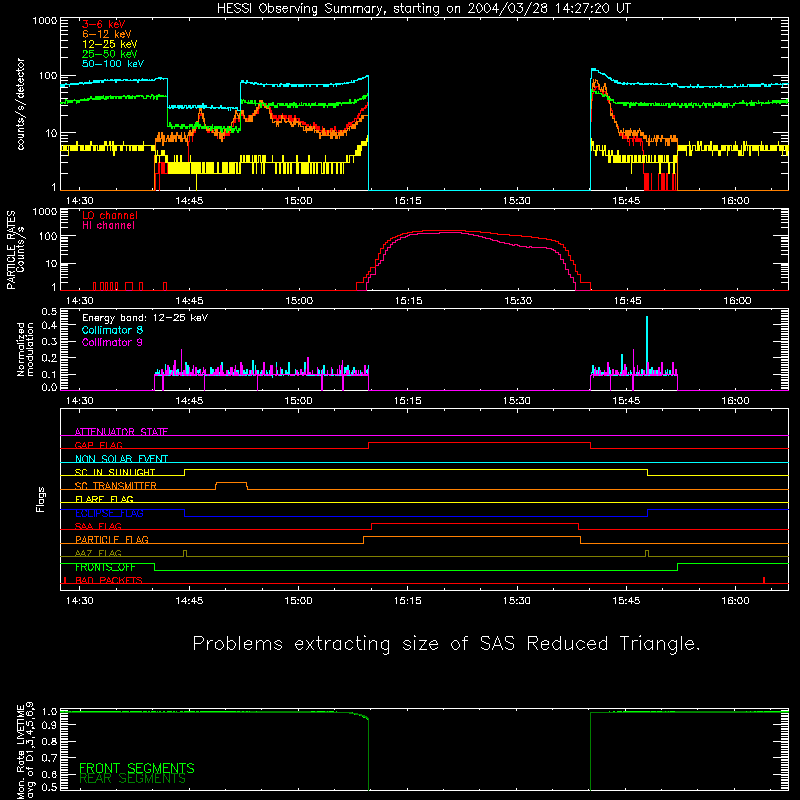Click the SAS Reduced Triangle problem message
The height and width of the screenshot is (800, 800).
click(446, 643)
